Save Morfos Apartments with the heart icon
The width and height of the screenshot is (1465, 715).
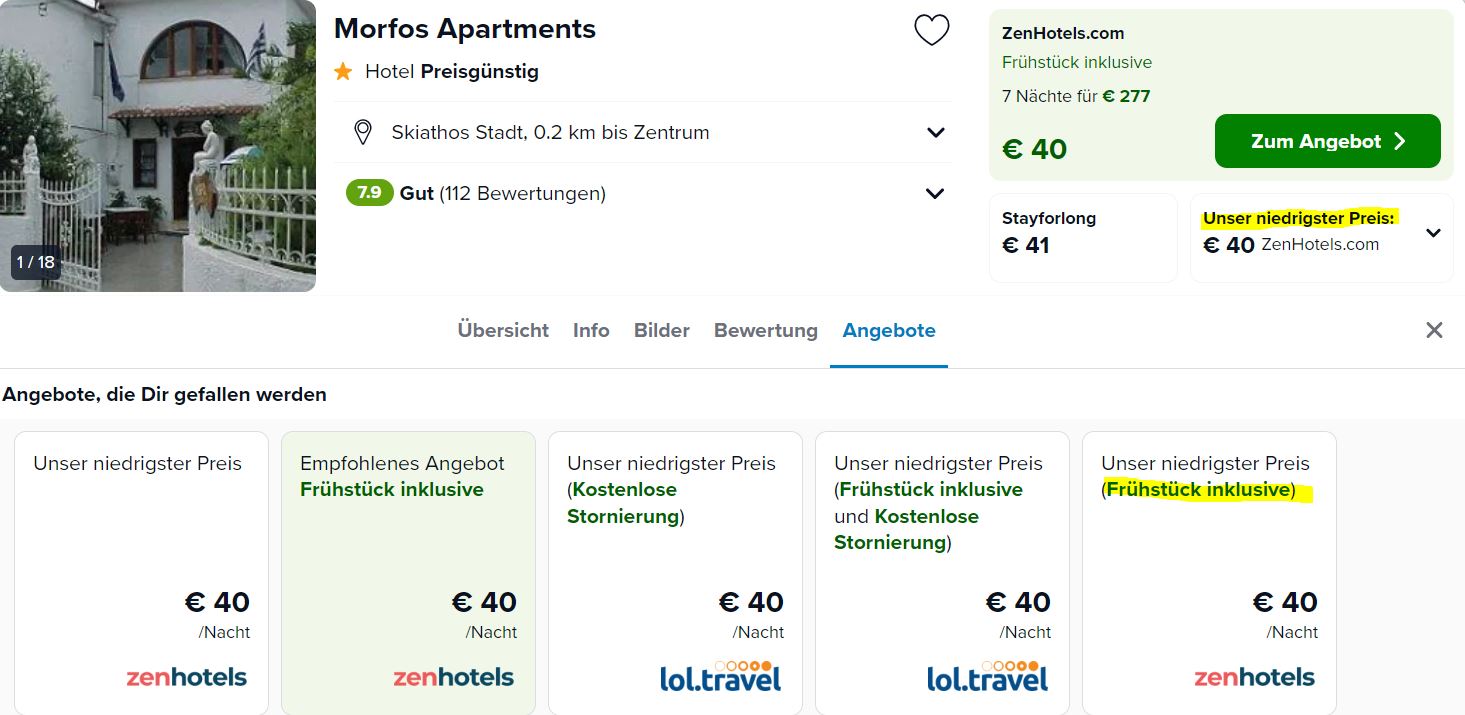point(931,31)
